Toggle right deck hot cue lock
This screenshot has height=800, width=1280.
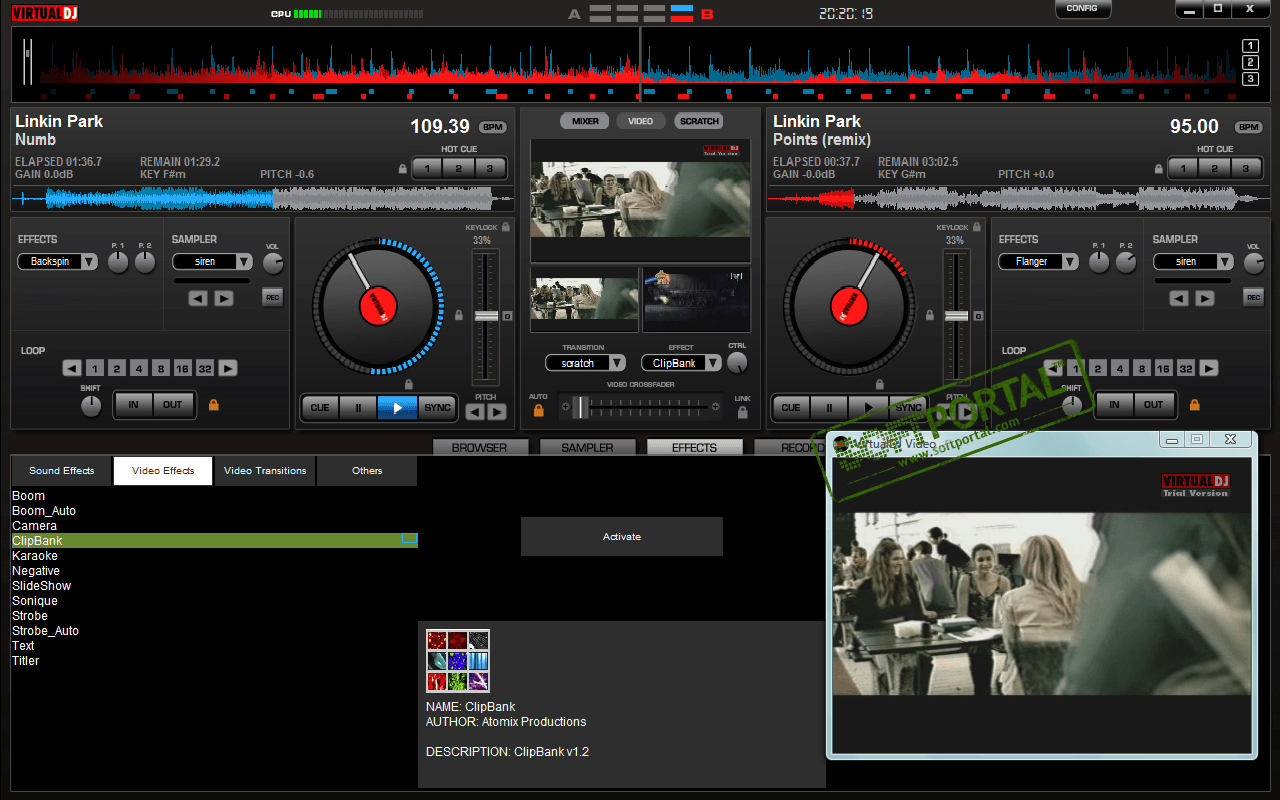click(1158, 169)
